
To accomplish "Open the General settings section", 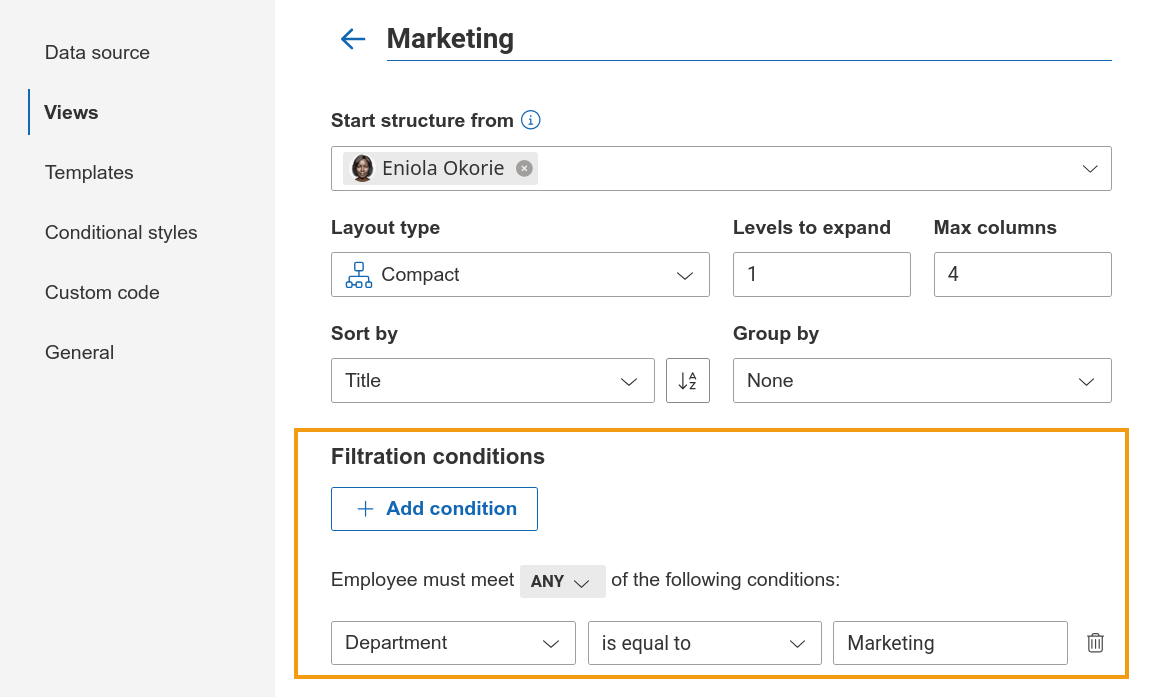I will click(x=79, y=353).
